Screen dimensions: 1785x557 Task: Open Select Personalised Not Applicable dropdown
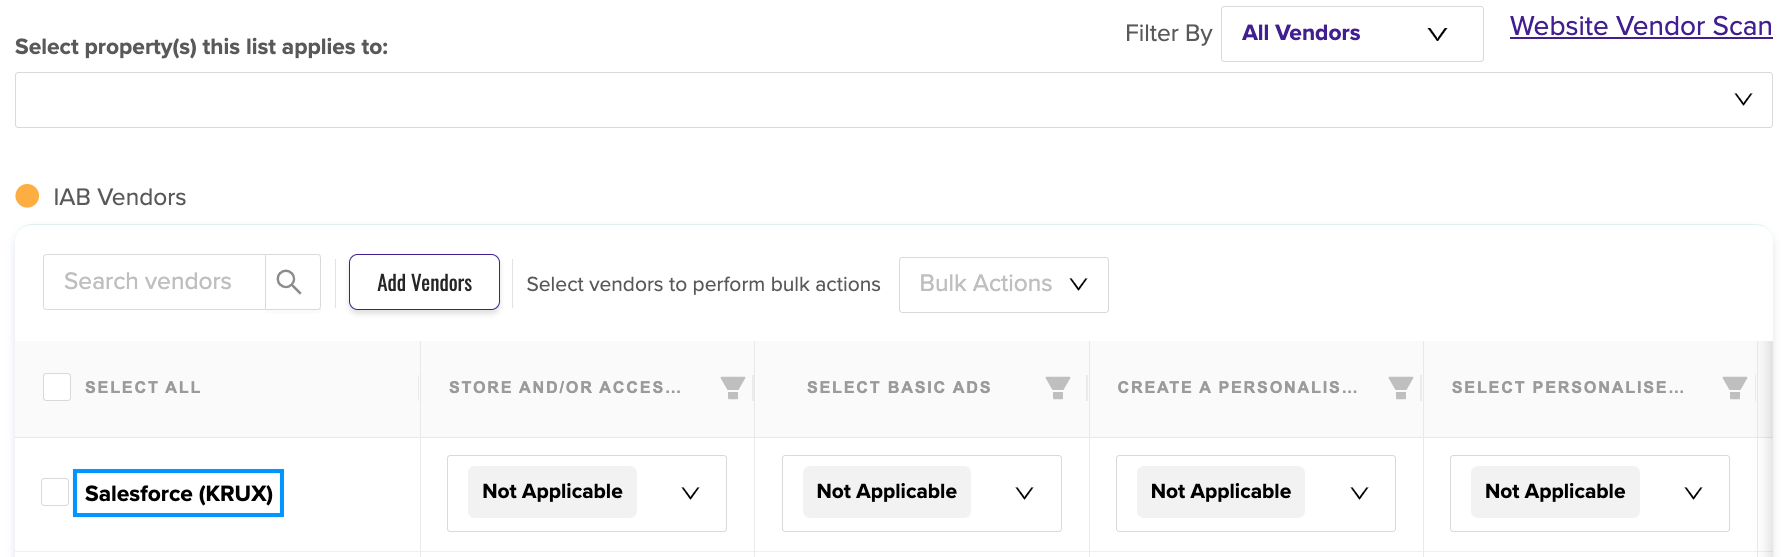(1590, 493)
